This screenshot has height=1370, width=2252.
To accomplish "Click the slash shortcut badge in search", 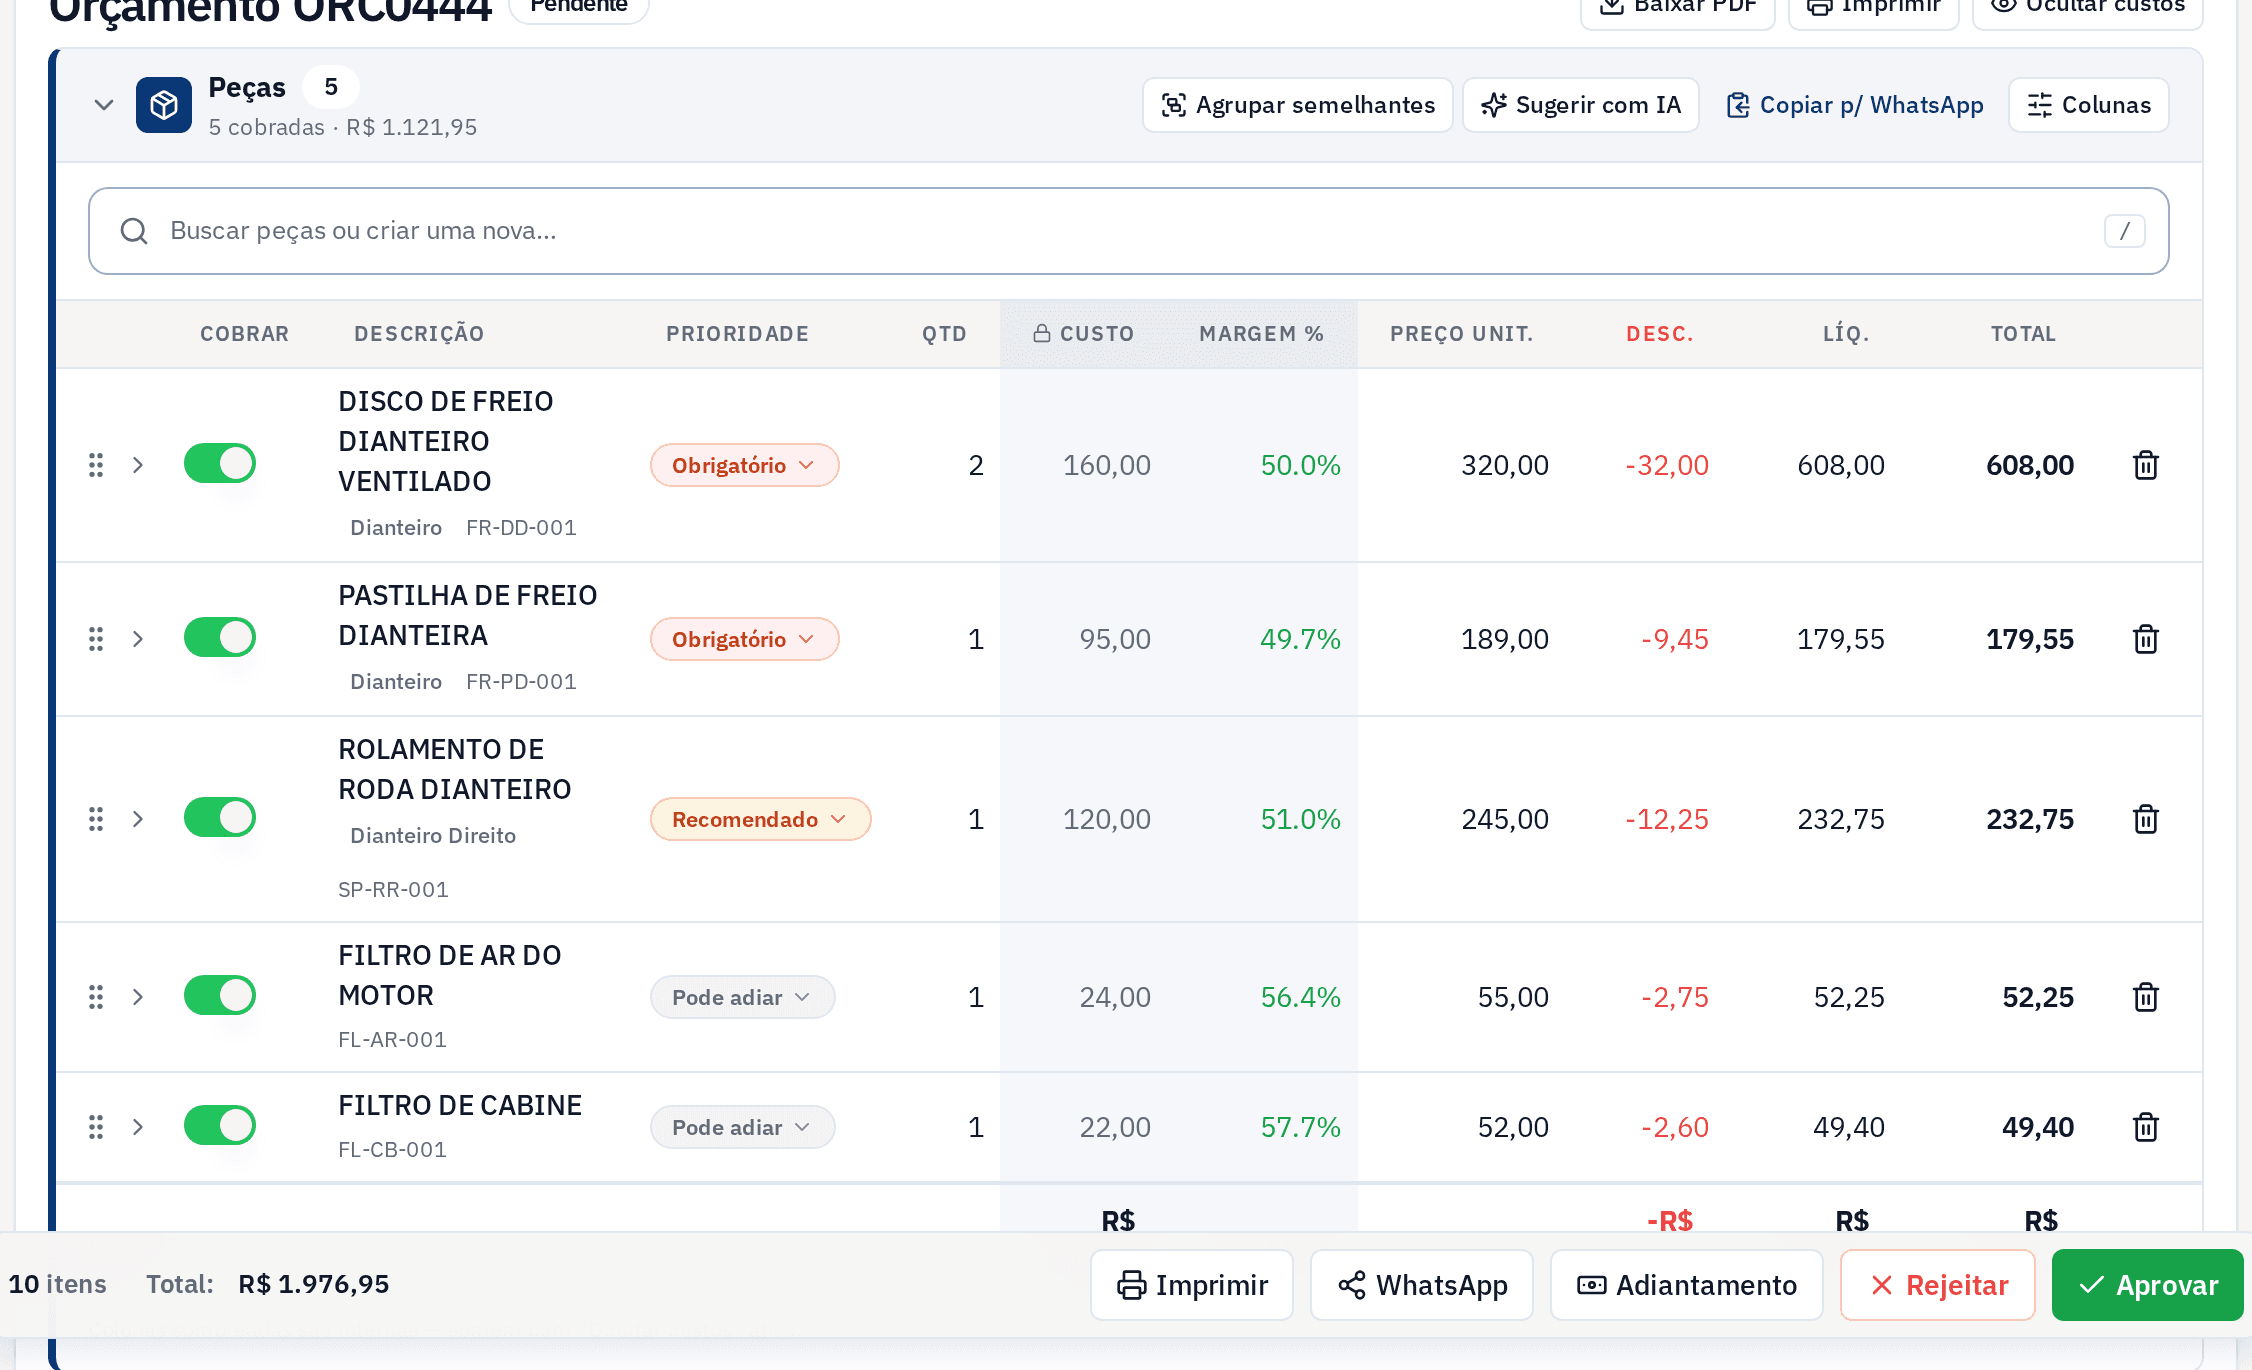I will tap(2124, 231).
